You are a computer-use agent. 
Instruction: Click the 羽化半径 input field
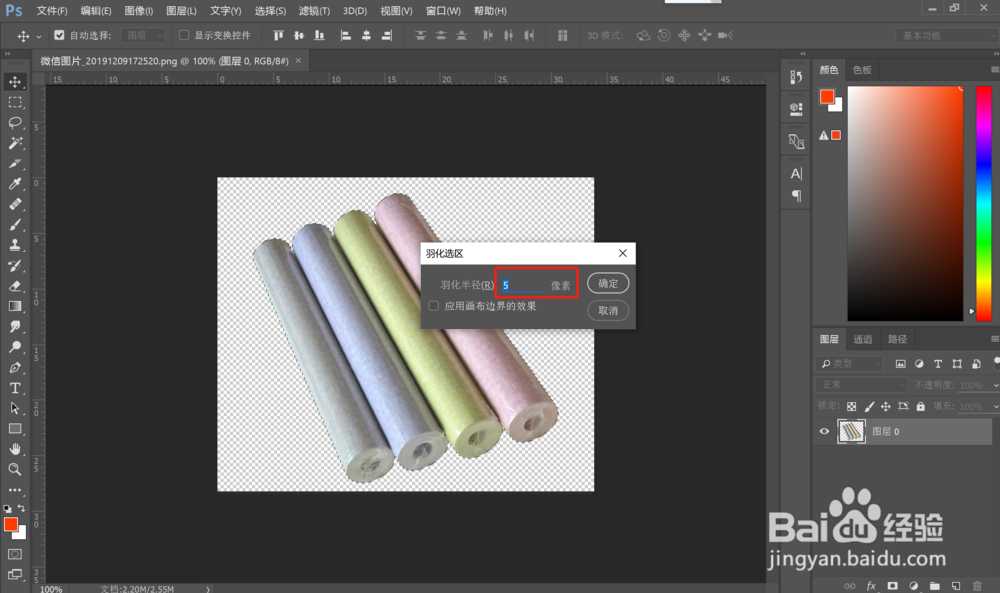point(523,285)
